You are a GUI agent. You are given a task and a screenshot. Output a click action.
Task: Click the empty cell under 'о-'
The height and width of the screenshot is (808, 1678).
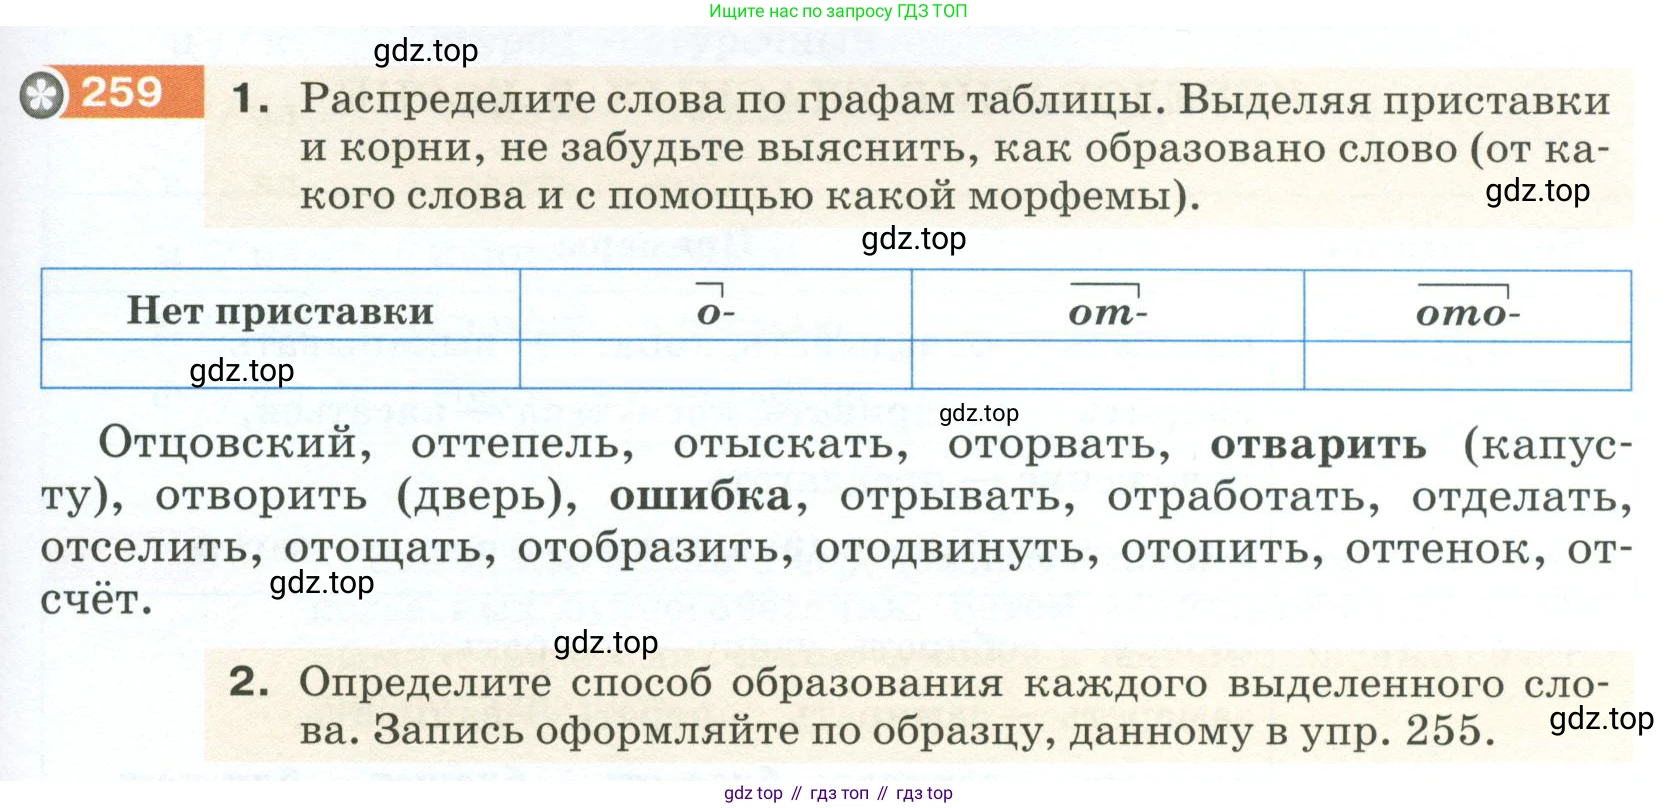tap(716, 364)
